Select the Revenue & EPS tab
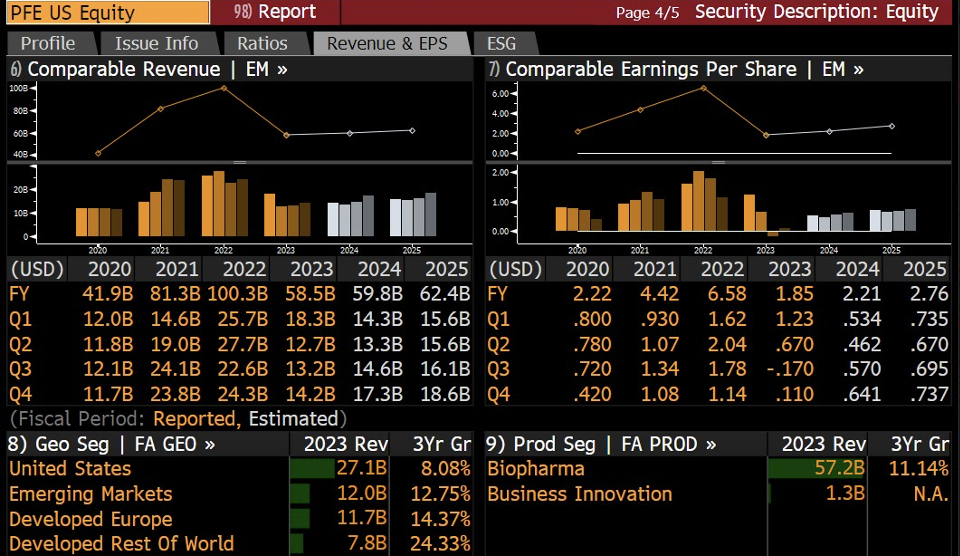The height and width of the screenshot is (556, 960). click(x=388, y=43)
